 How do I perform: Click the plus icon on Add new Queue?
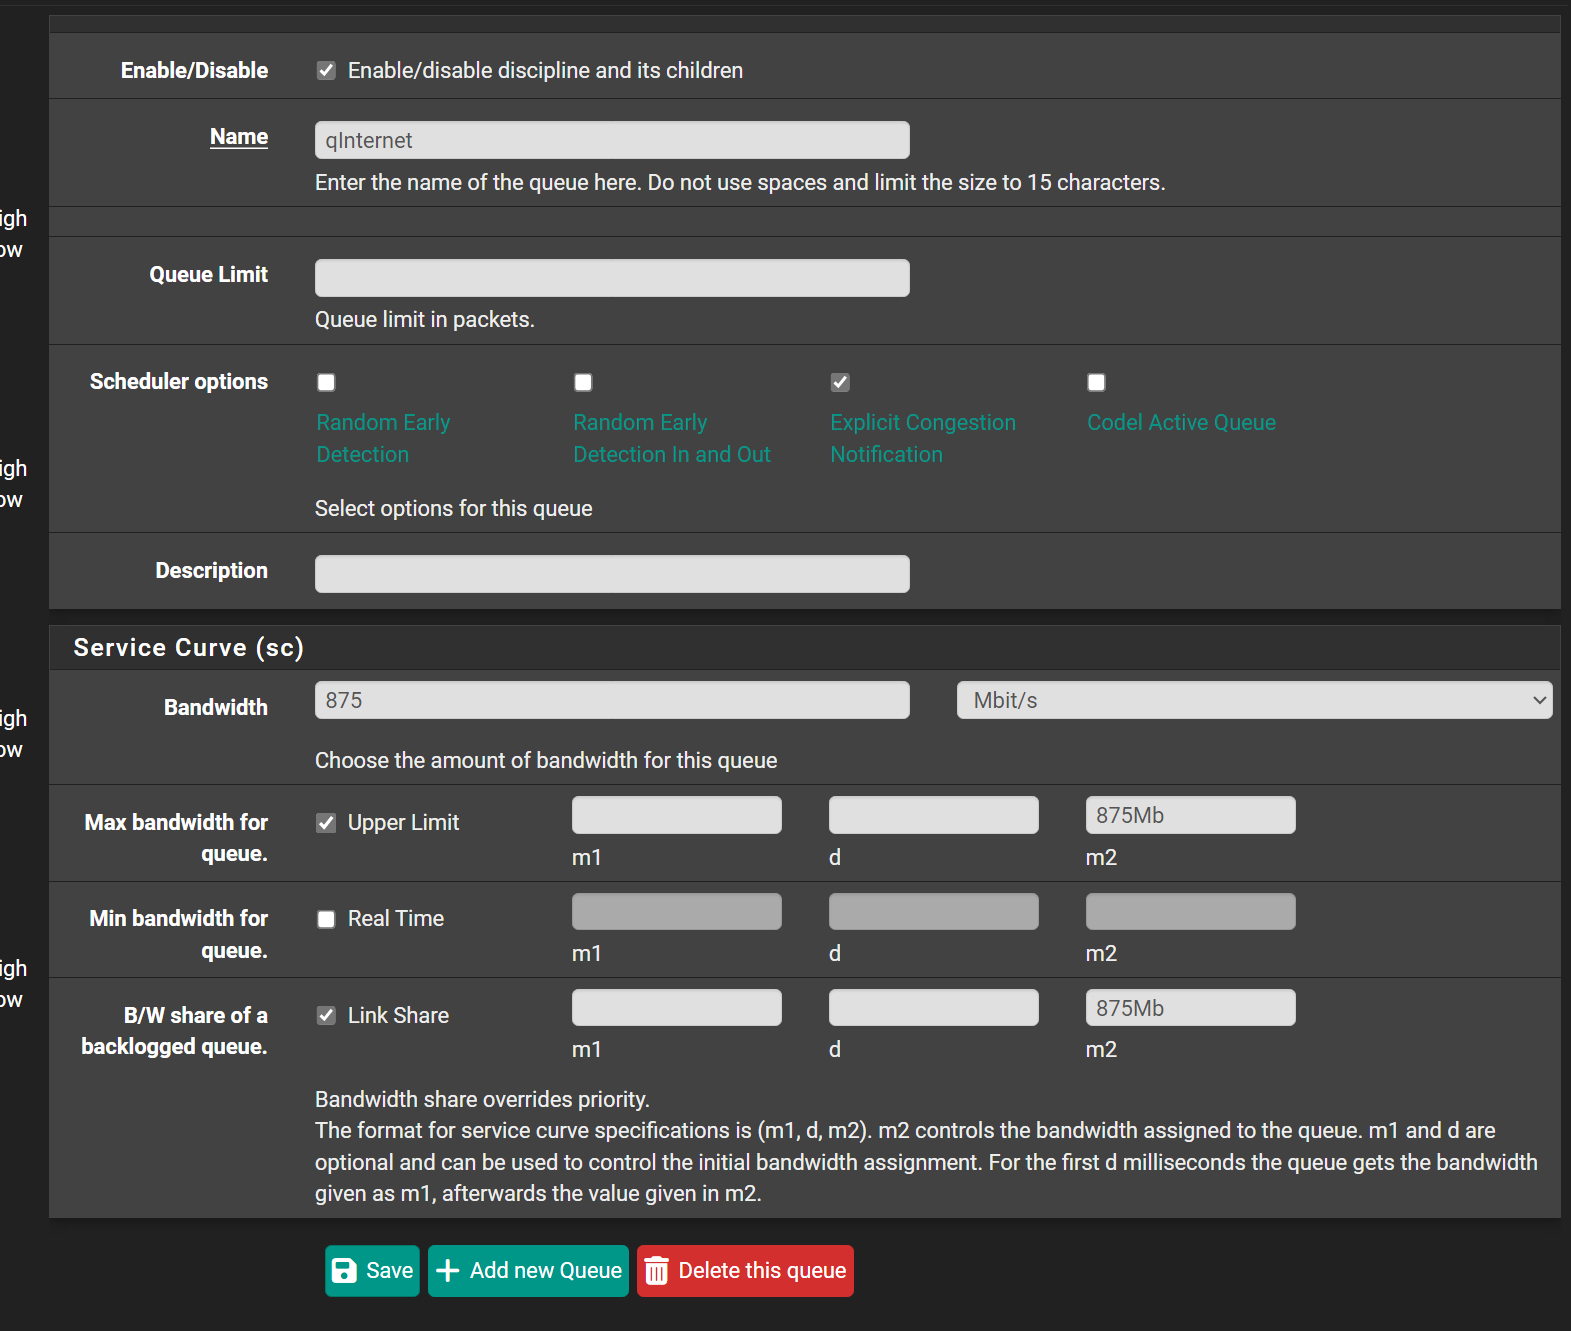448,1271
